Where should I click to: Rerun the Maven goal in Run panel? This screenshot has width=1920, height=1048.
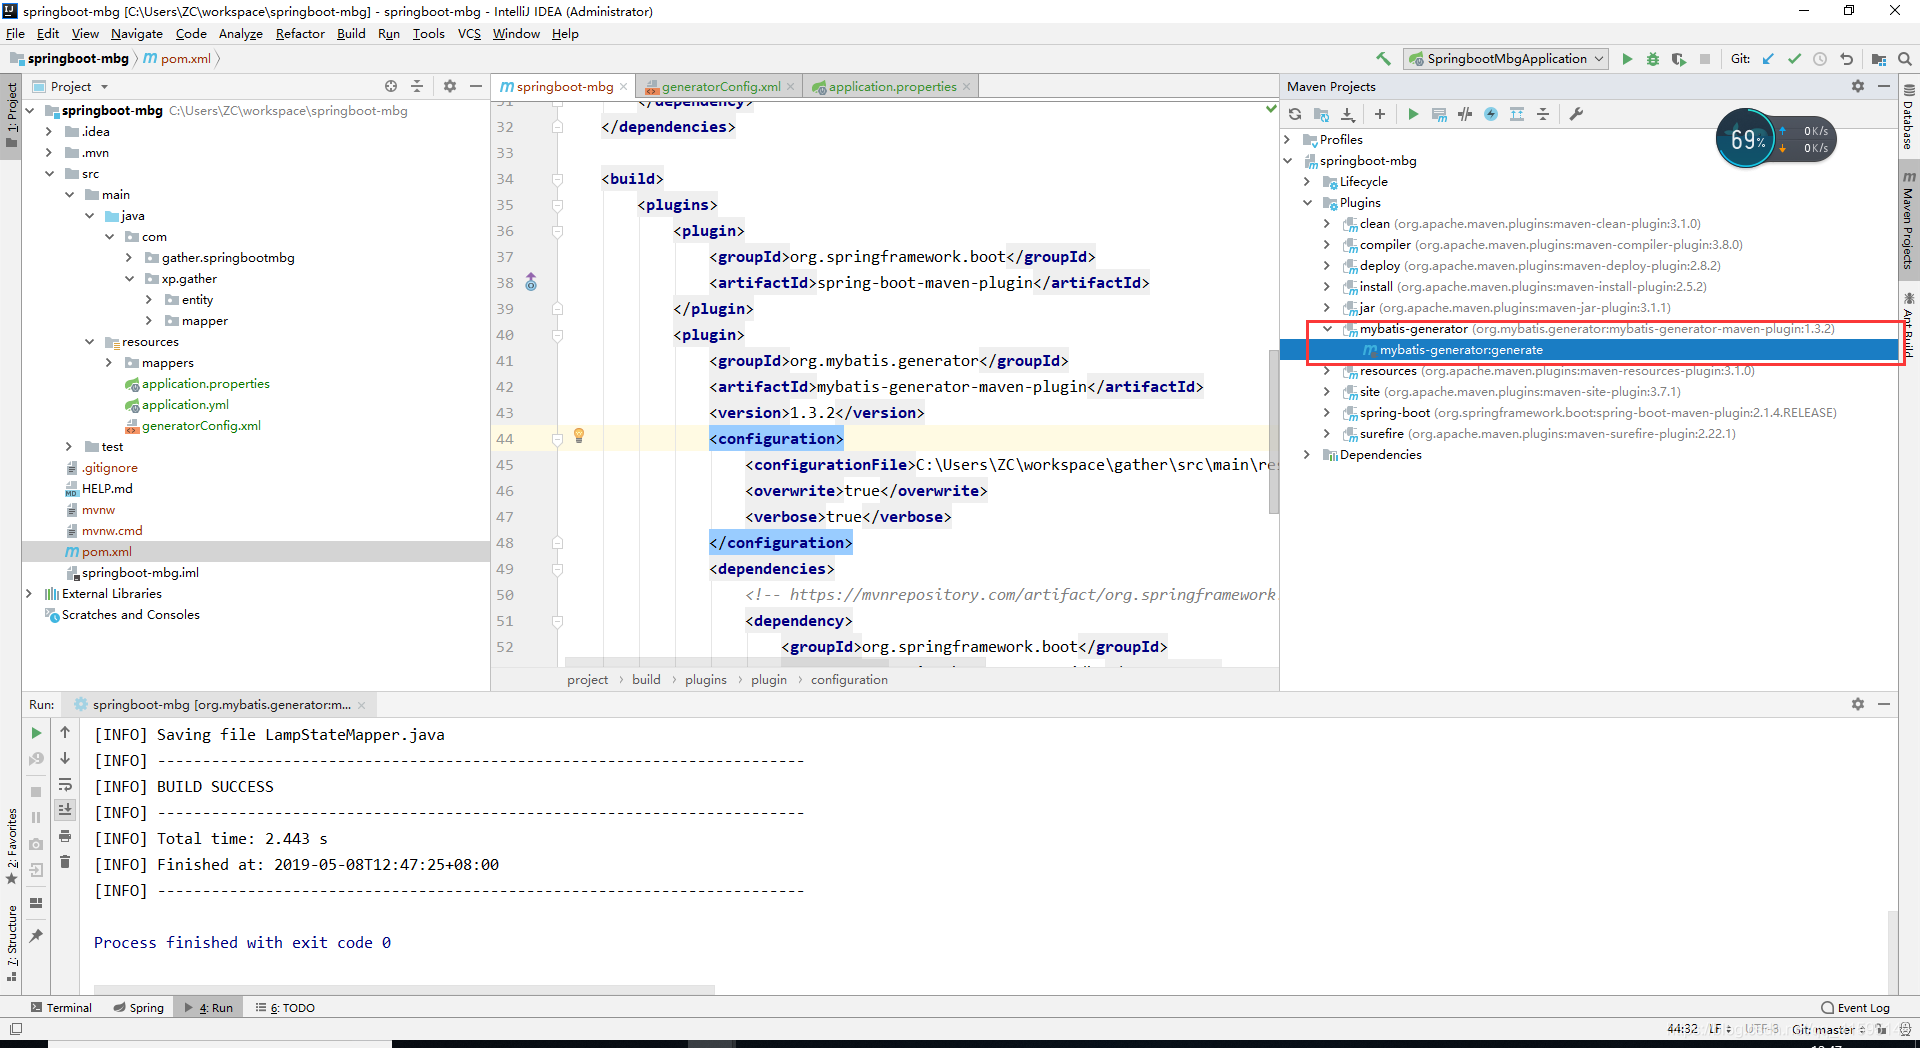click(36, 733)
